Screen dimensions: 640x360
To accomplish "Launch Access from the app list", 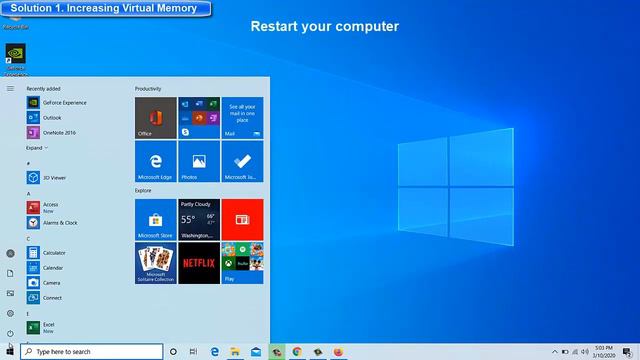I will 43,207.
